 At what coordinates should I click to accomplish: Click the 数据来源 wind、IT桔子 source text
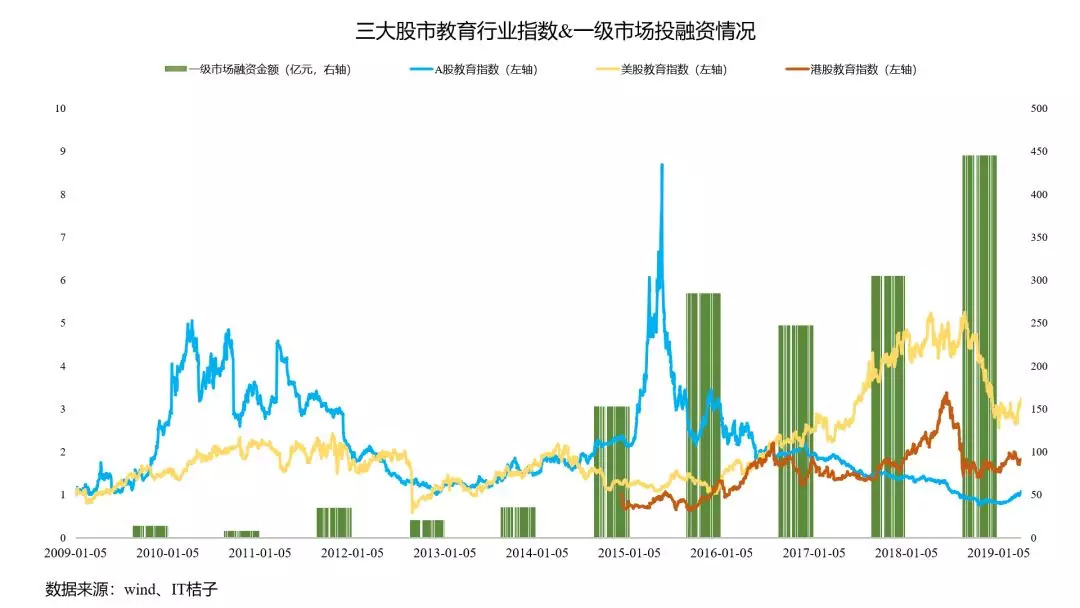click(131, 589)
